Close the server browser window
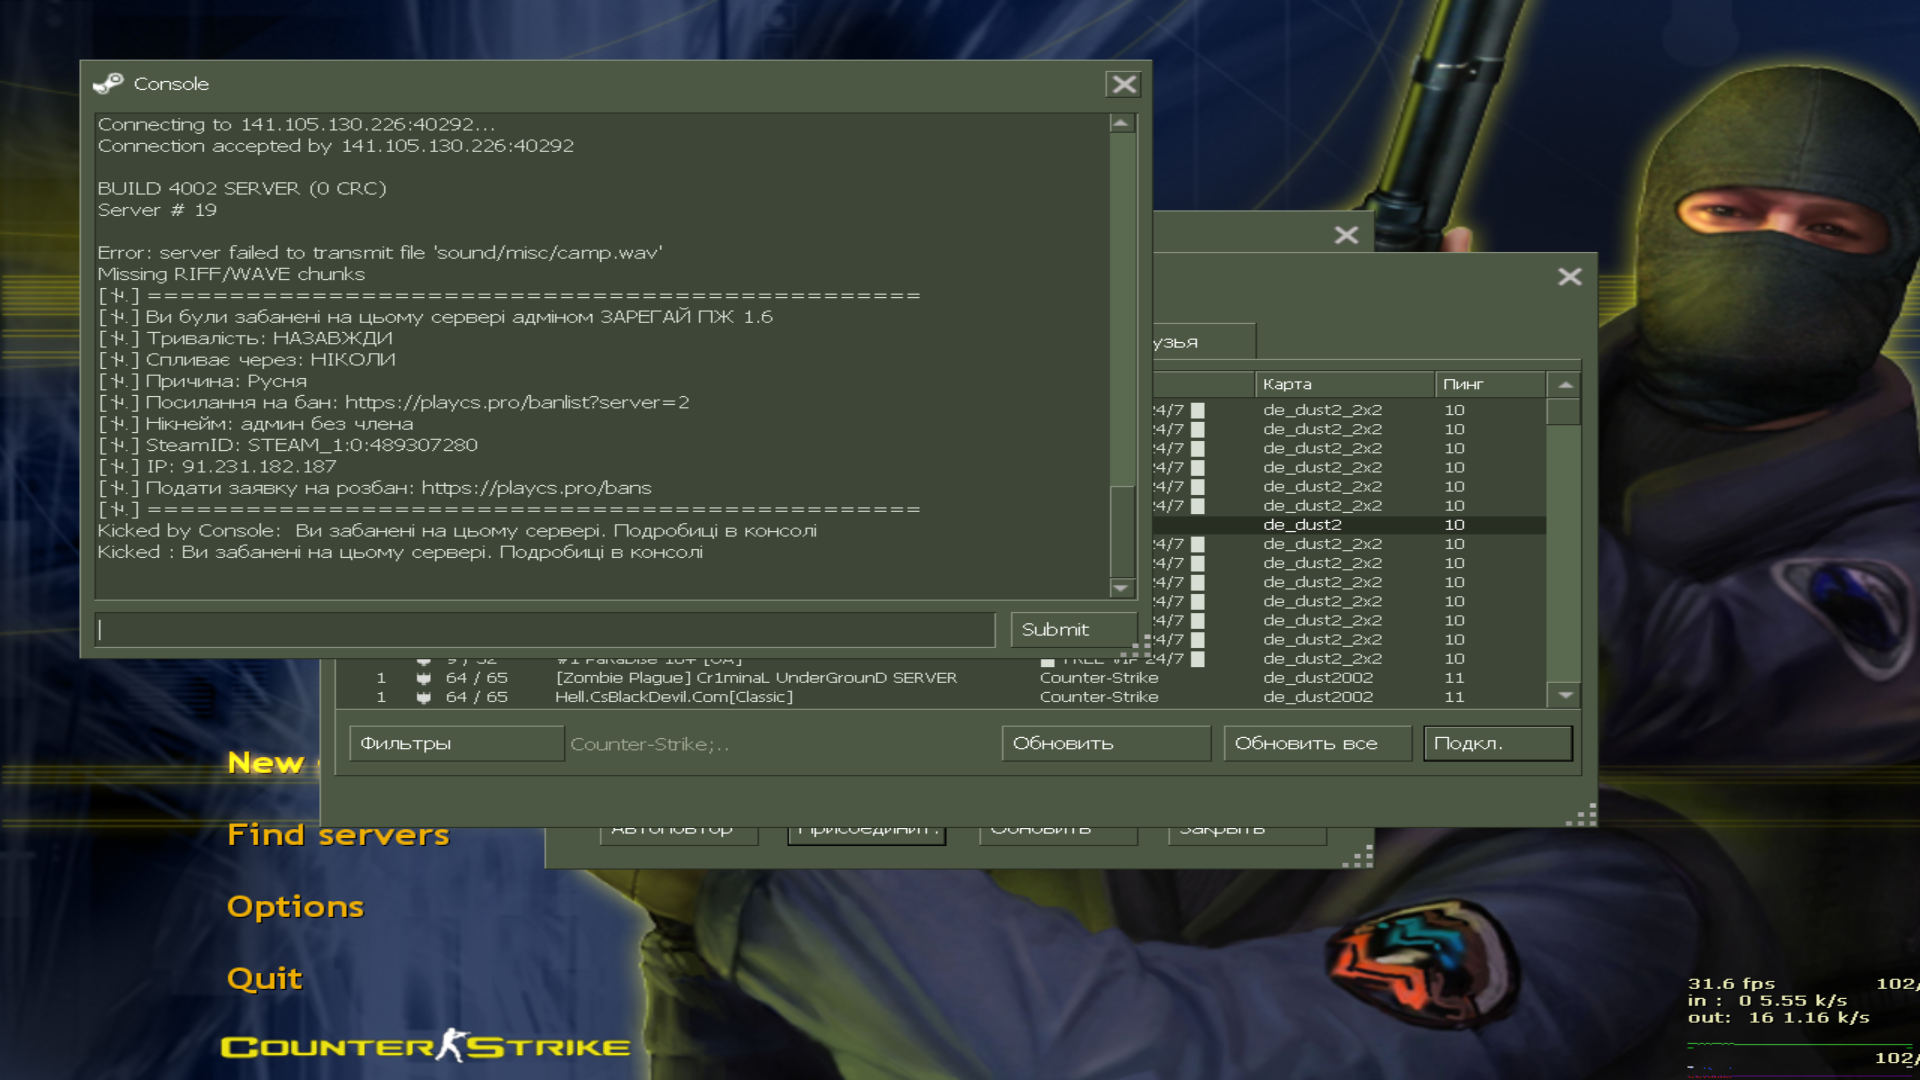 pyautogui.click(x=1569, y=277)
